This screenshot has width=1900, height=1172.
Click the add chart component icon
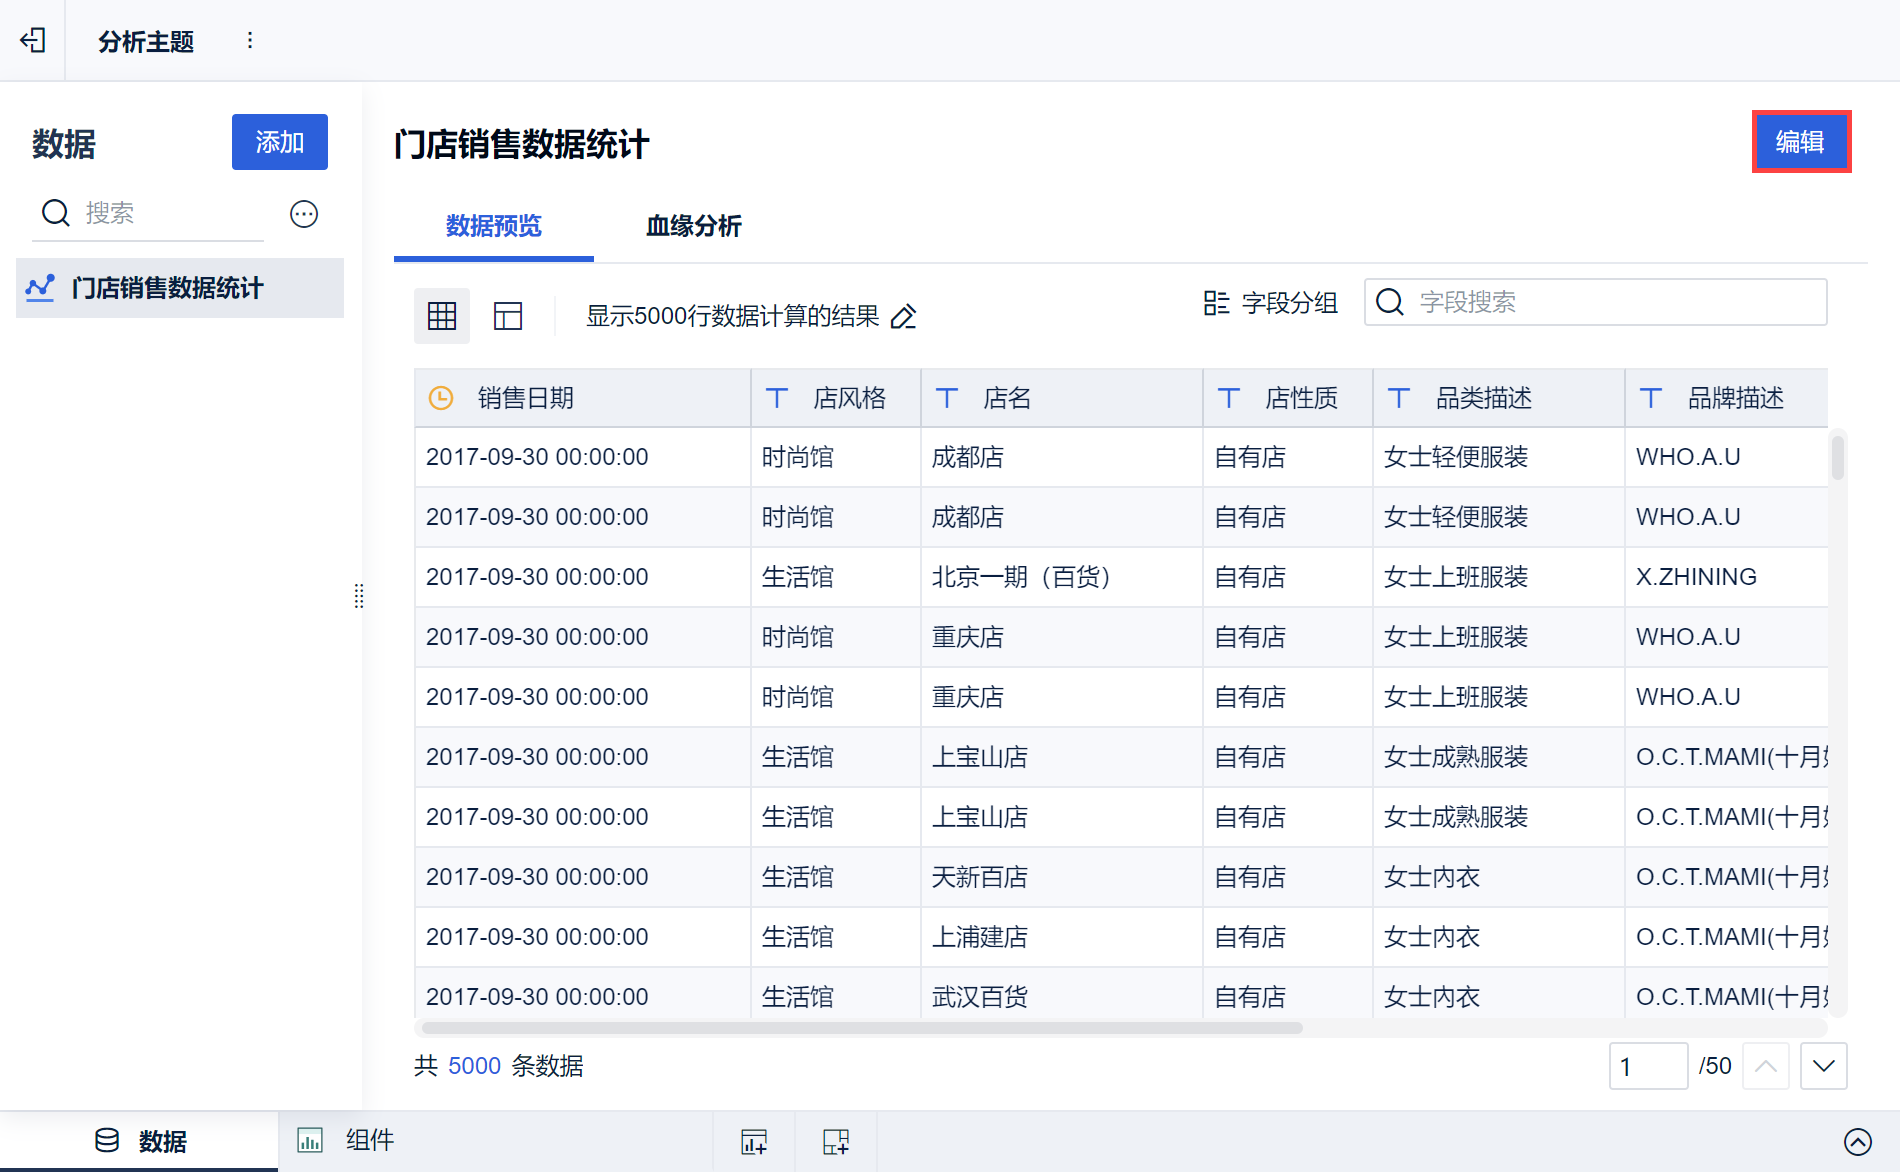point(754,1141)
